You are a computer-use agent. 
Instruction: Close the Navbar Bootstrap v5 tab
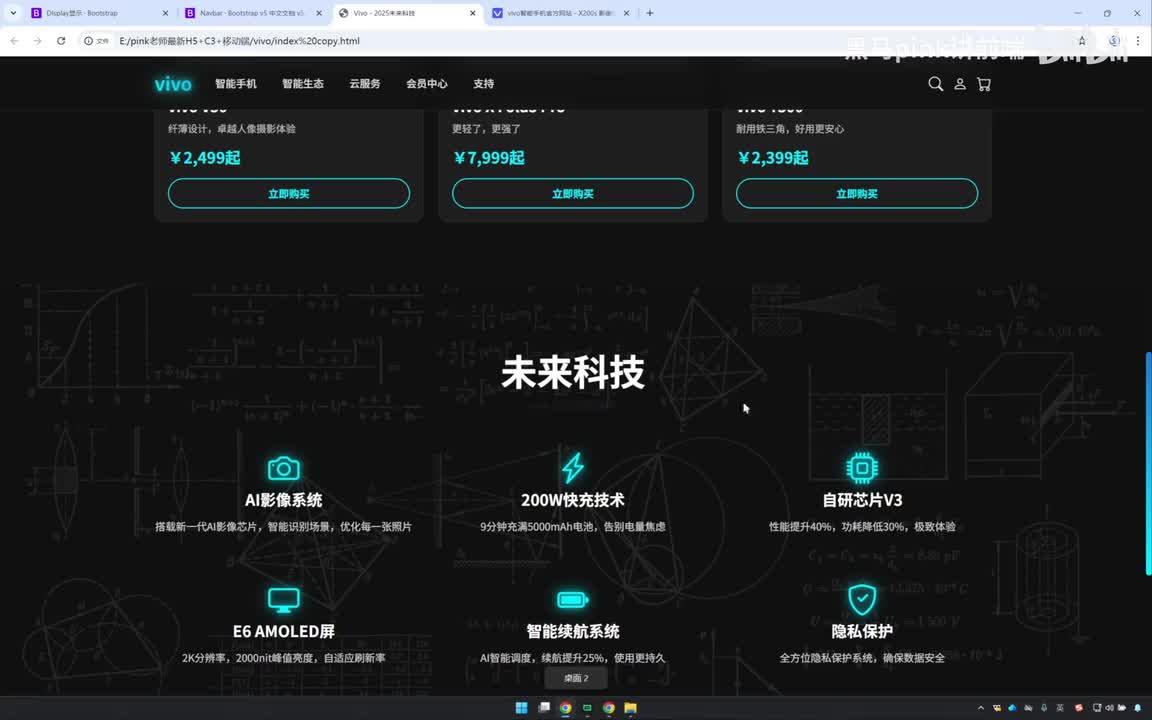coord(319,13)
